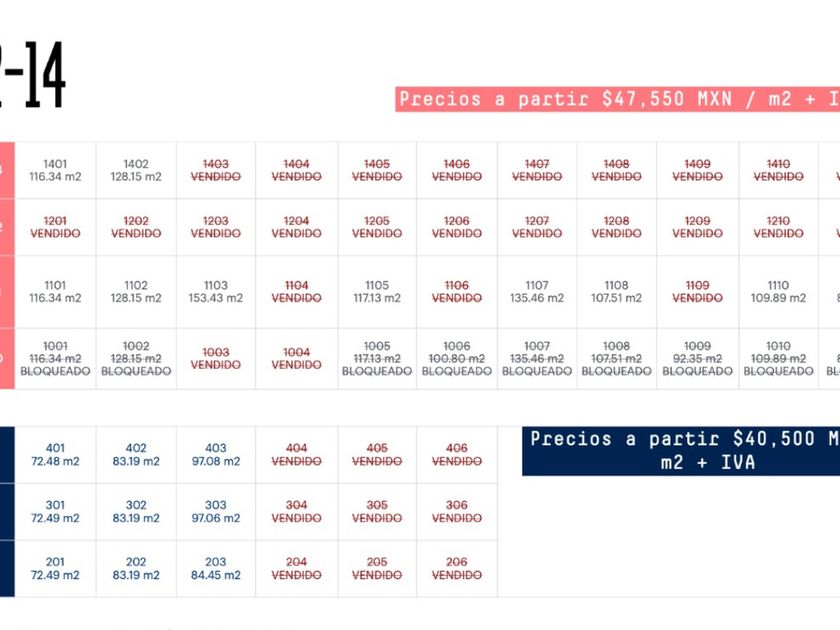Select unit 1102 of 128.15 m2
The image size is (840, 630).
click(x=136, y=291)
